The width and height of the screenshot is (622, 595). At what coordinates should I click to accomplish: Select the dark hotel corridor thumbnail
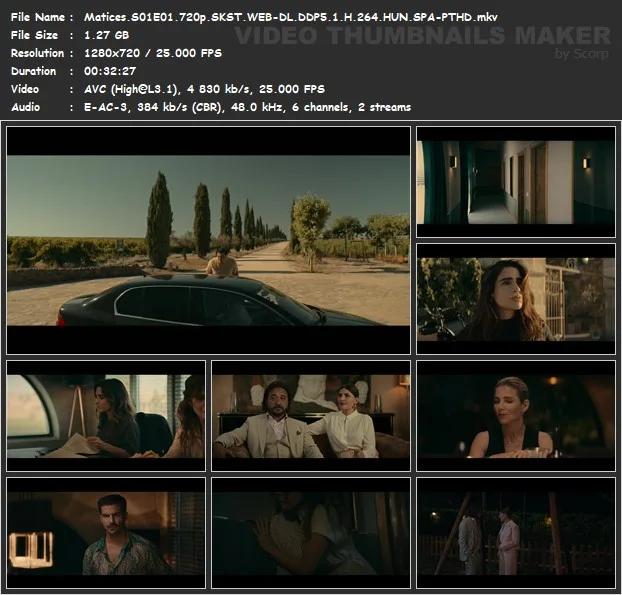click(516, 182)
